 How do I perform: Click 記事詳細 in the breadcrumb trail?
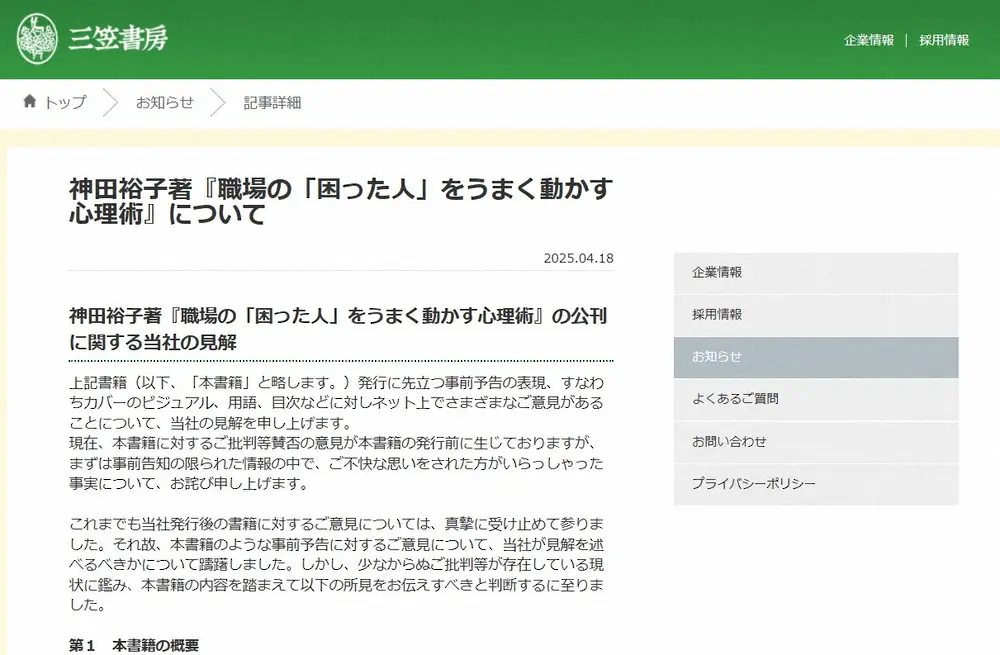coord(271,101)
